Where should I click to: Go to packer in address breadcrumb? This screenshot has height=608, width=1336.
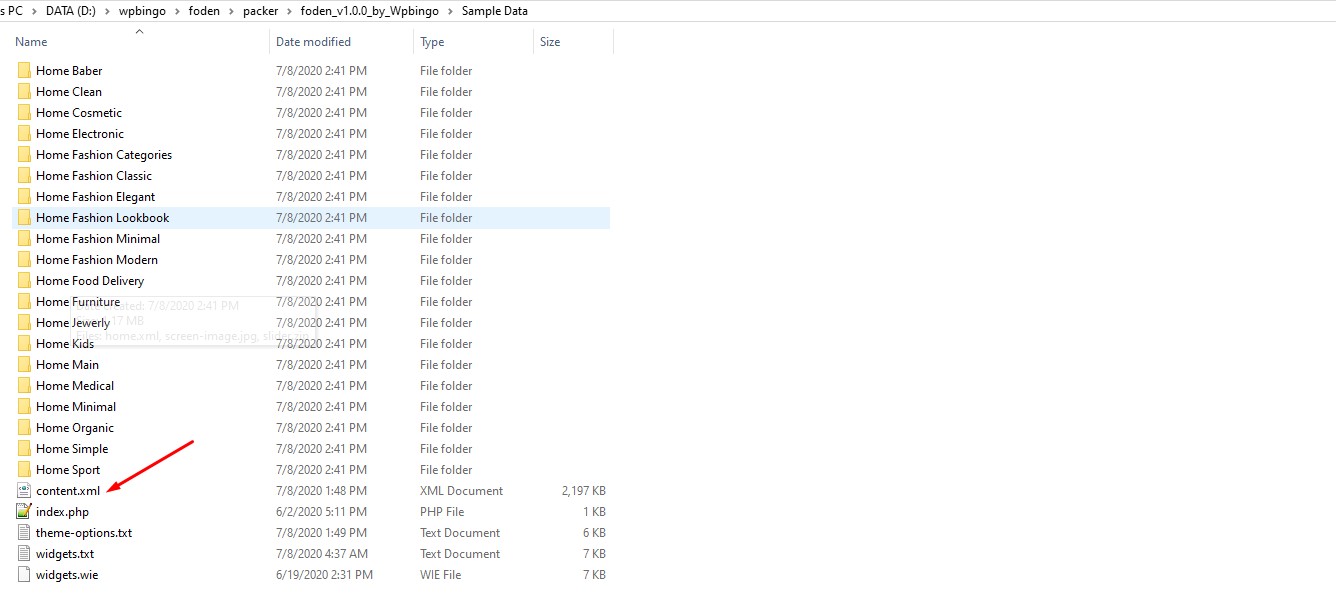tap(260, 11)
